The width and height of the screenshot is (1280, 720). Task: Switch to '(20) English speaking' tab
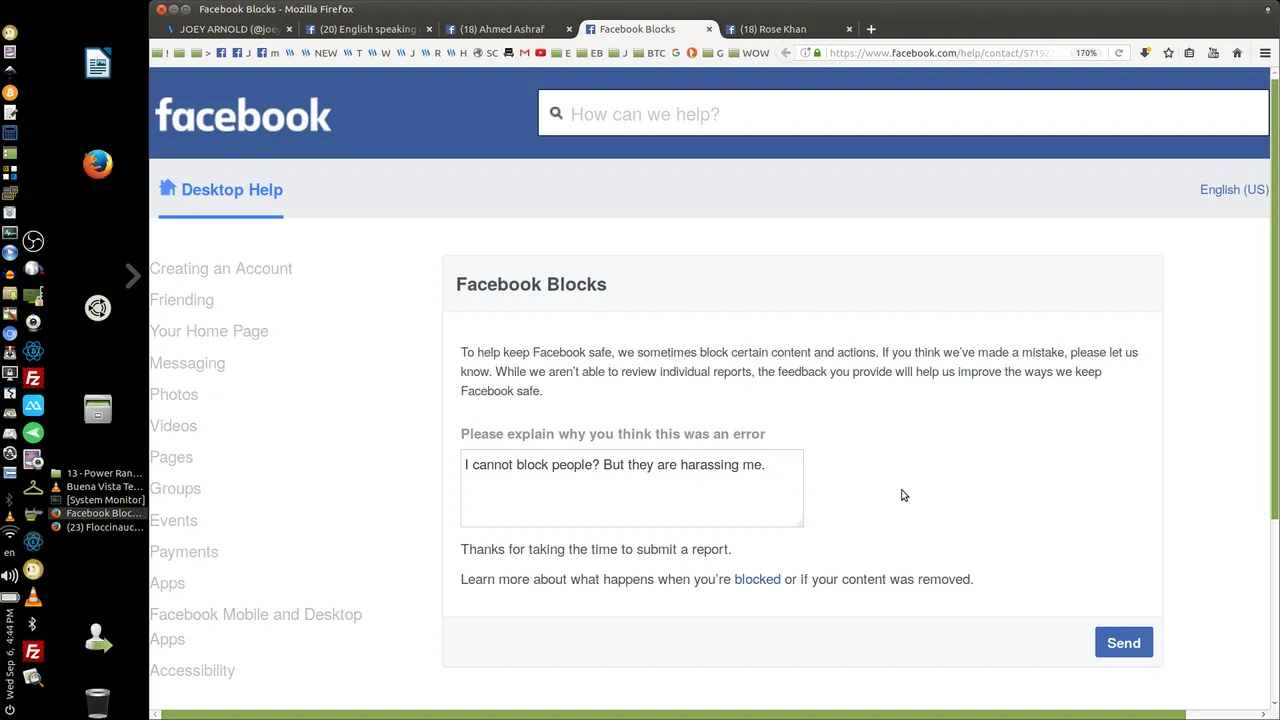[368, 29]
